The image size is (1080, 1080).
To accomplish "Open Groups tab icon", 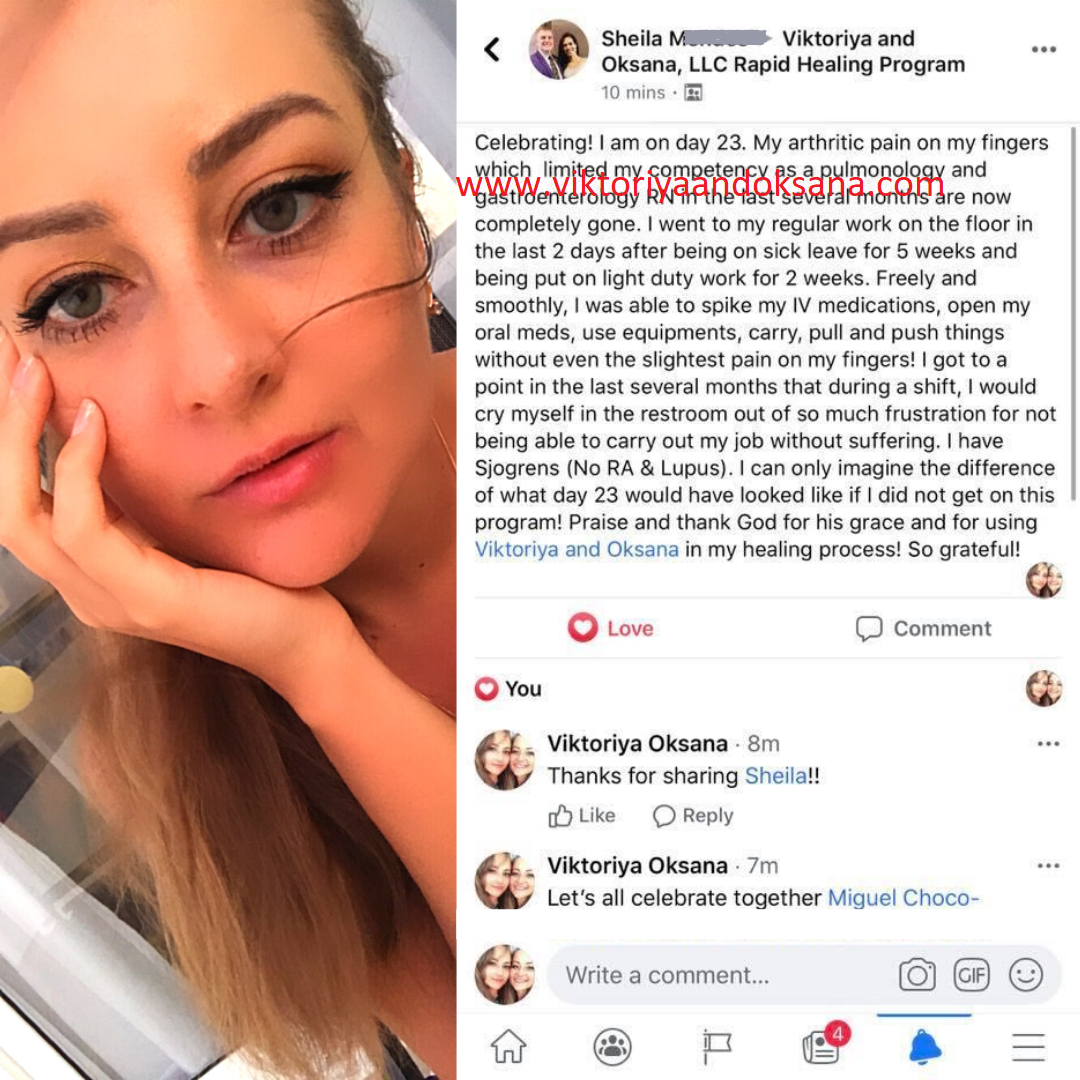I will pyautogui.click(x=612, y=1046).
